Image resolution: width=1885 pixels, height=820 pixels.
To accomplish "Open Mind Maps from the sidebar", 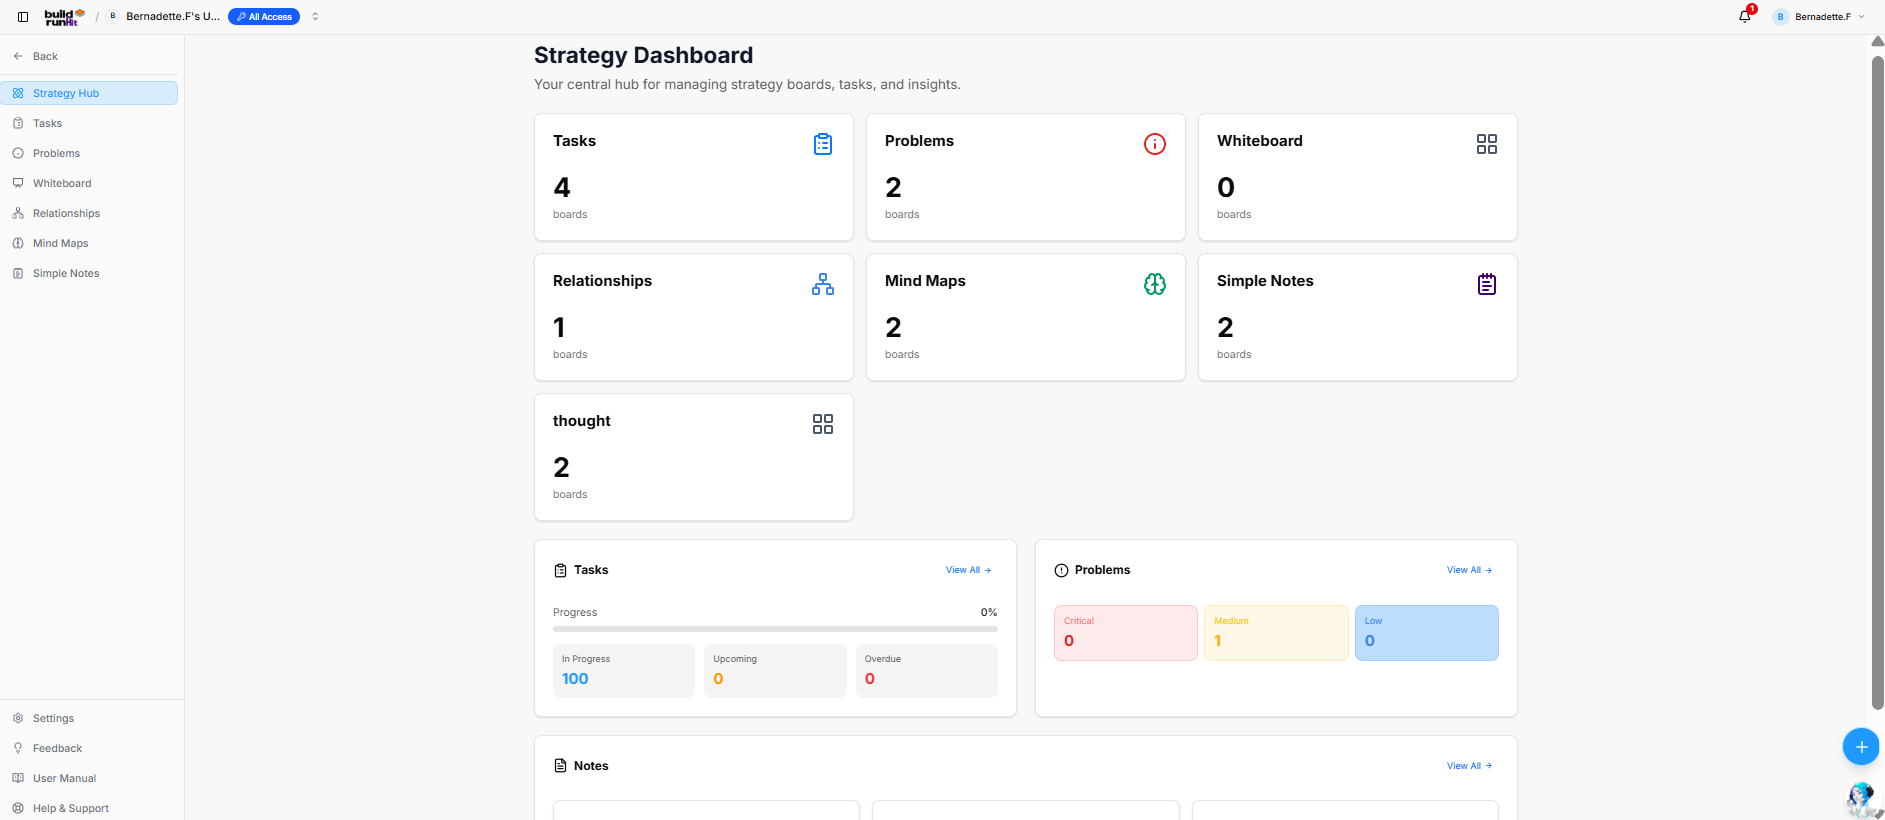I will pos(89,243).
